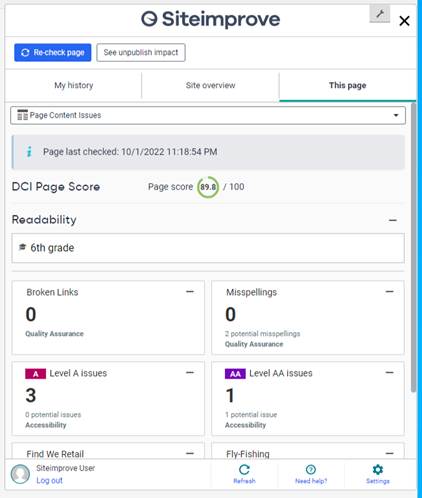Collapse the Broken Links card
The height and width of the screenshot is (498, 422).
coord(190,292)
